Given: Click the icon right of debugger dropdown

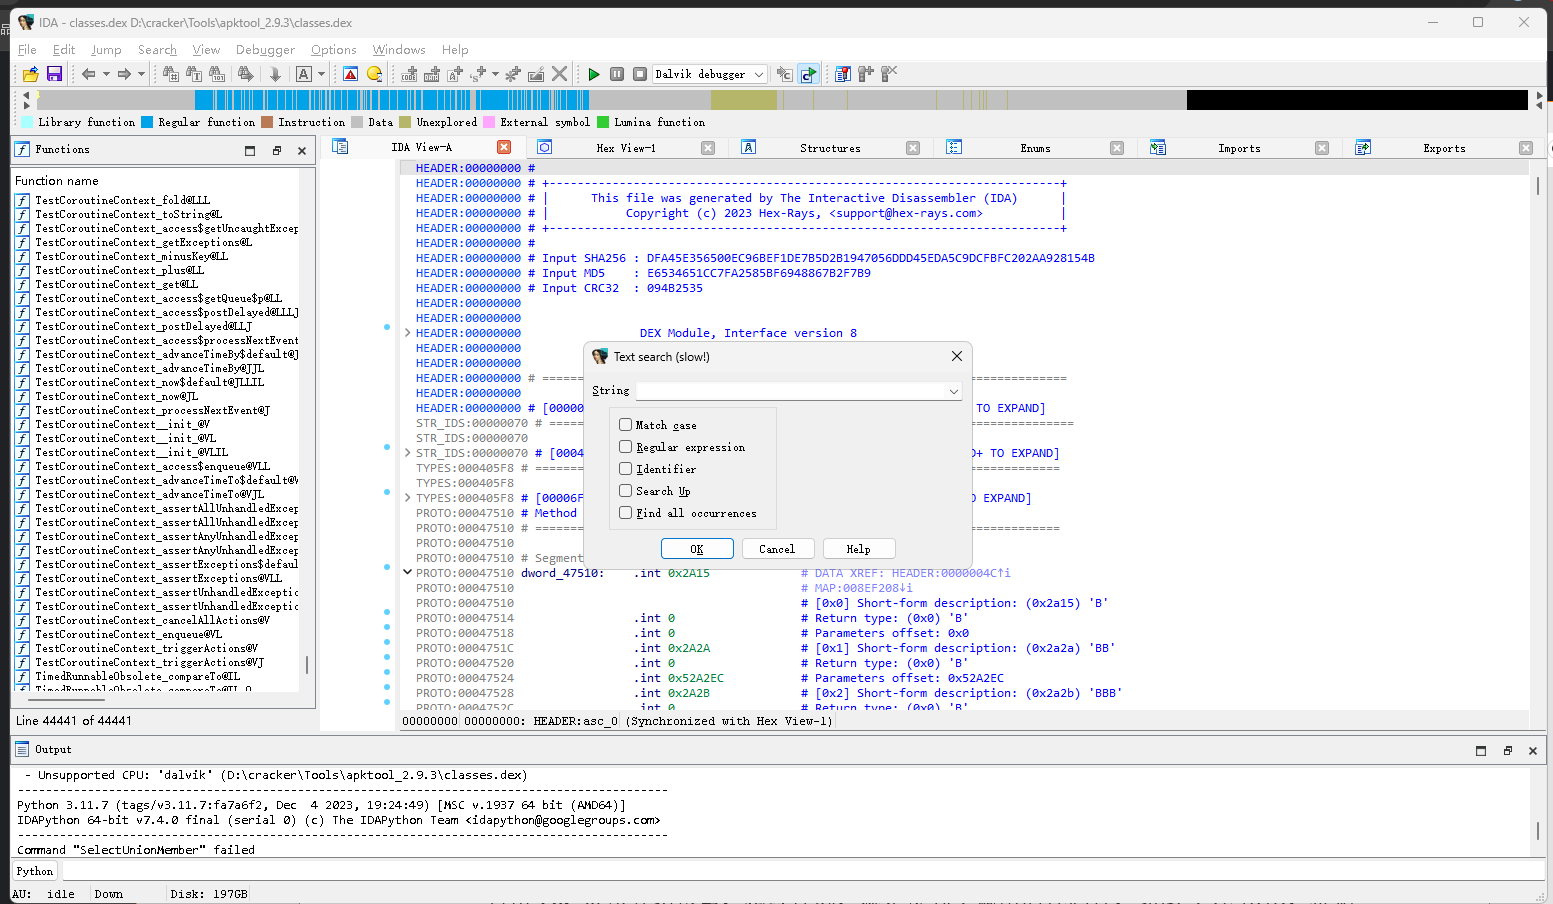Looking at the screenshot, I should click(785, 74).
